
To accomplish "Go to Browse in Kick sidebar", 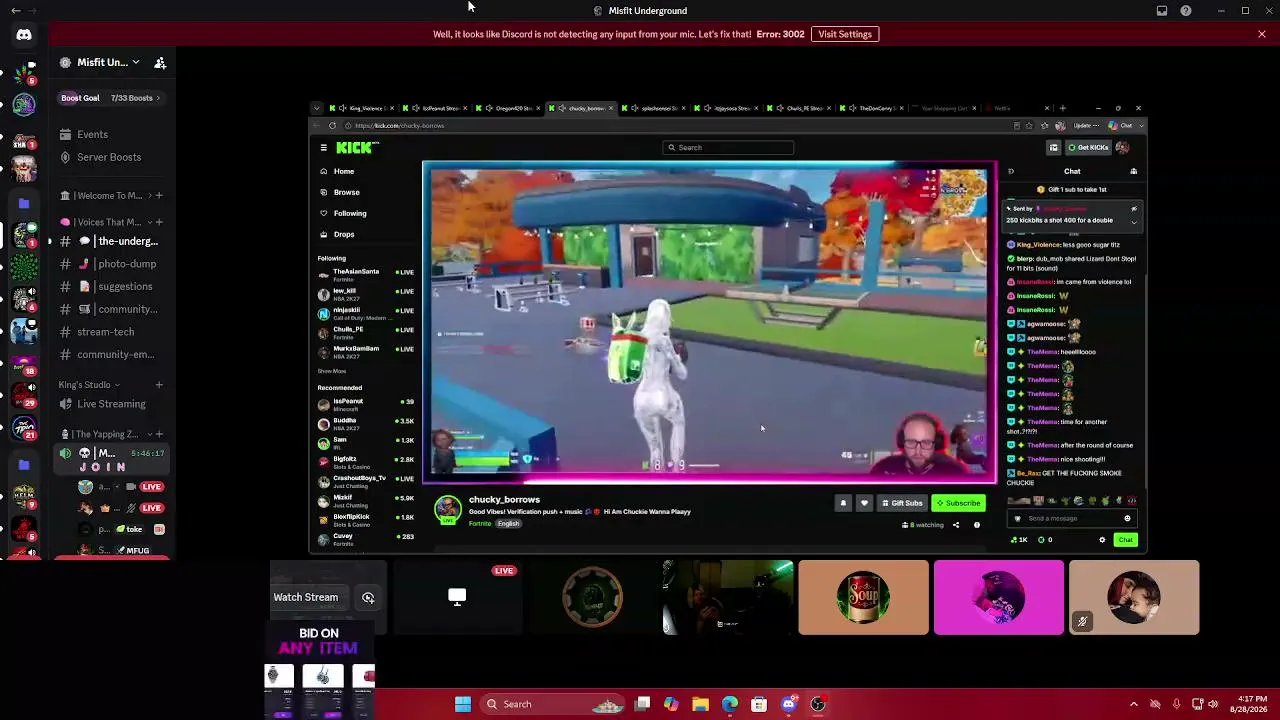I will coord(346,192).
